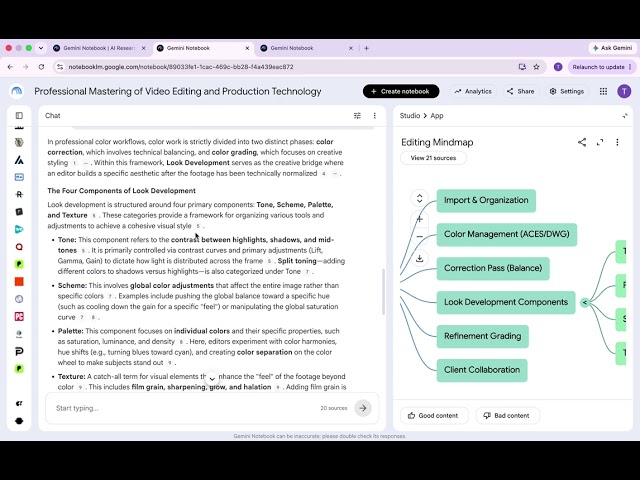Open the blue globe source icon in sidebar
The image size is (640, 480).
pyautogui.click(x=19, y=299)
